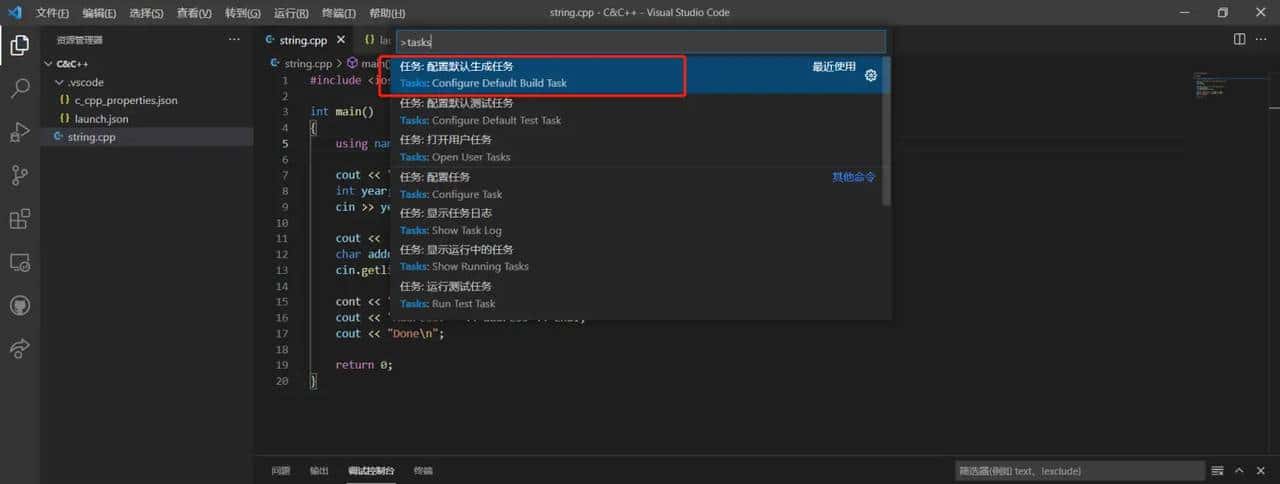Switch to the 问题 (Problems) panel tab
This screenshot has width=1280, height=484.
pyautogui.click(x=281, y=471)
